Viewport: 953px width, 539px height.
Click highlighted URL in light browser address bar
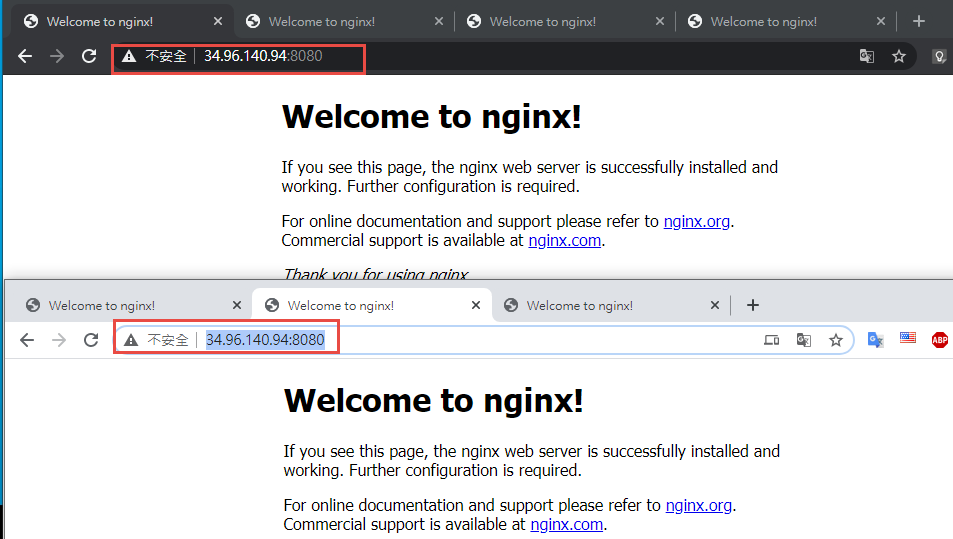click(265, 340)
